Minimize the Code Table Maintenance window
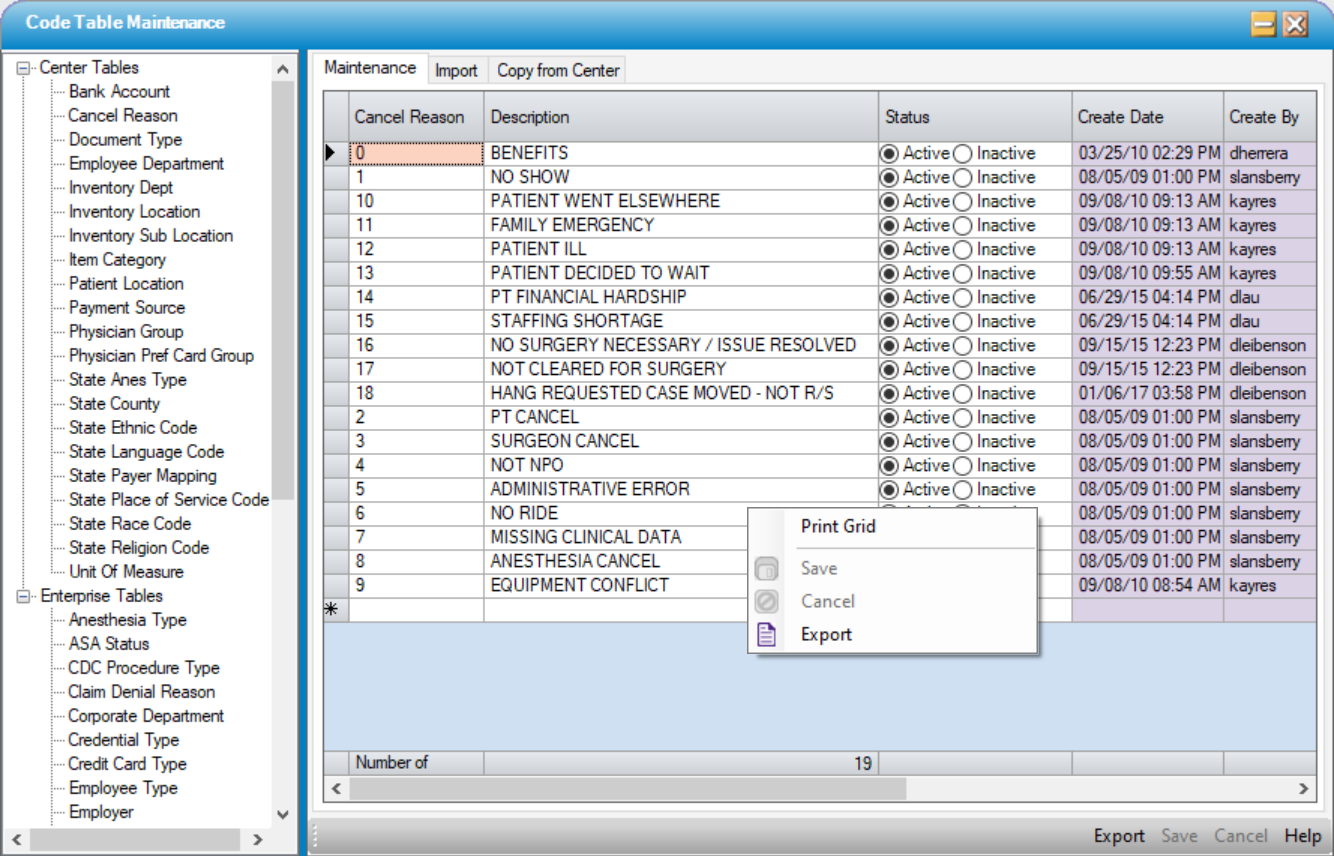The width and height of the screenshot is (1334, 856). point(1263,24)
